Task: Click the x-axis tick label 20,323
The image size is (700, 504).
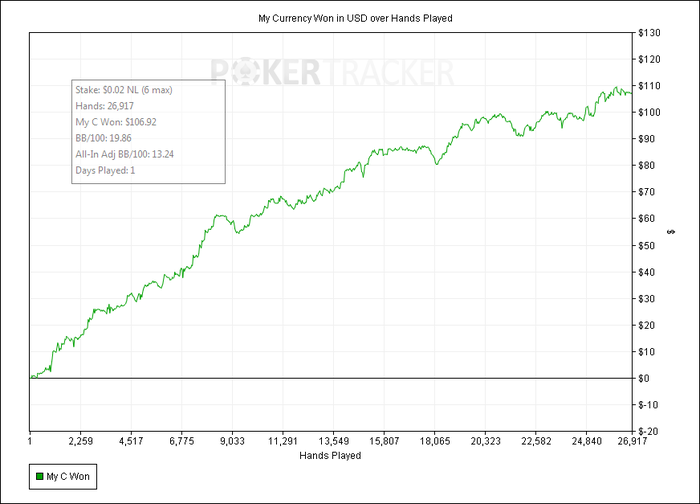Action: point(485,441)
